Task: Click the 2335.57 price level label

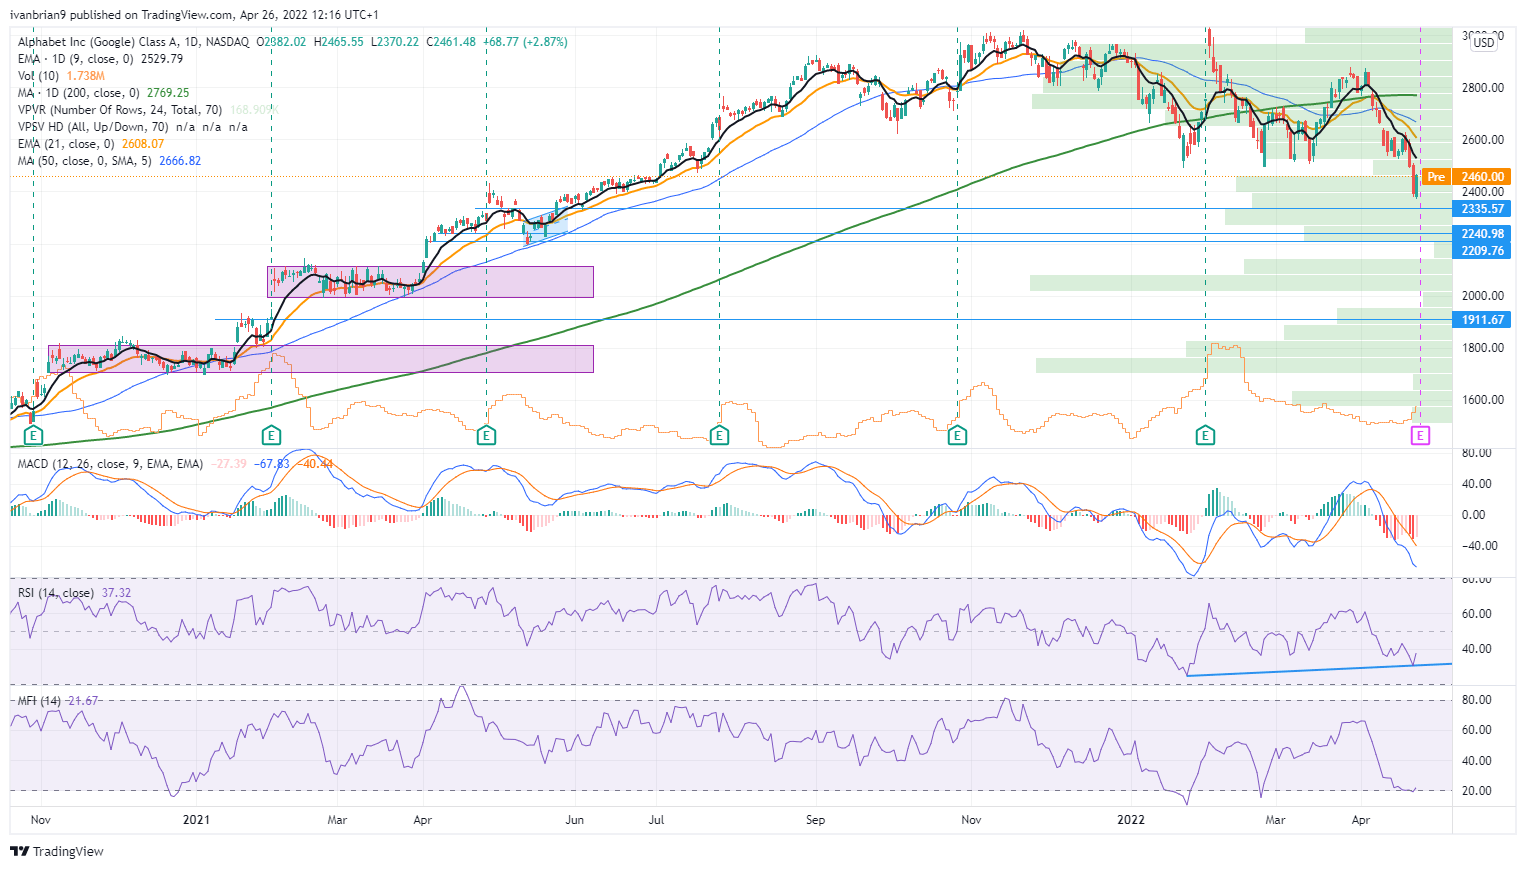Action: tap(1482, 209)
